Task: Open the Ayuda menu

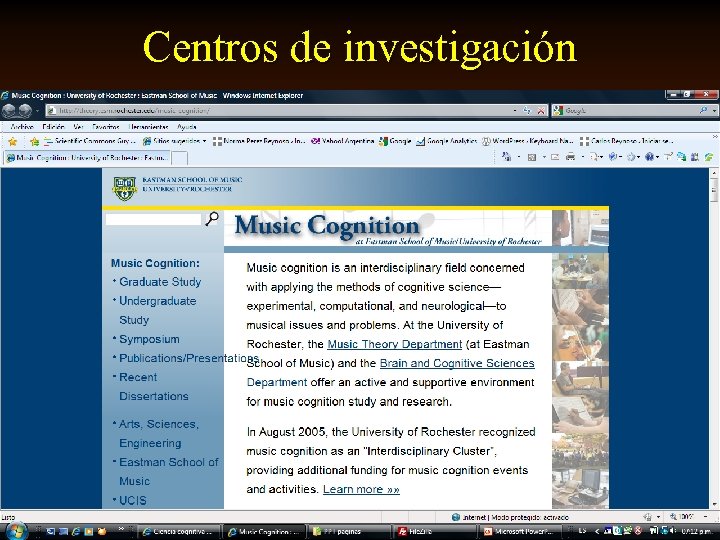Action: 186,127
